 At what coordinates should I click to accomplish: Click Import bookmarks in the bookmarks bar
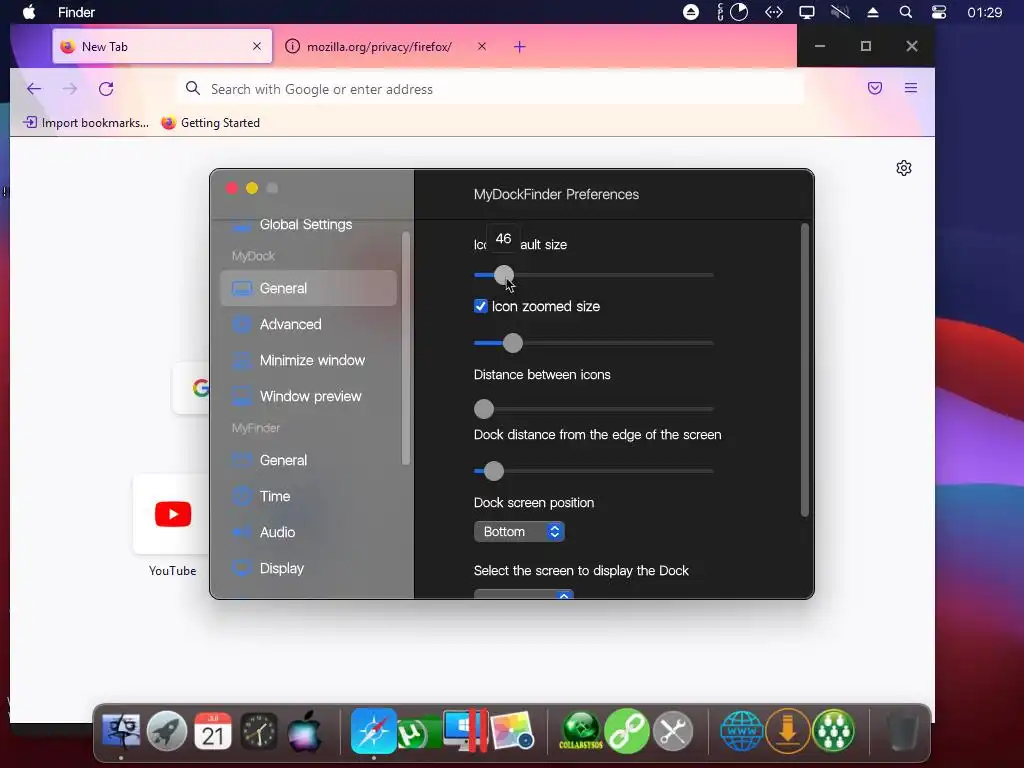(86, 123)
